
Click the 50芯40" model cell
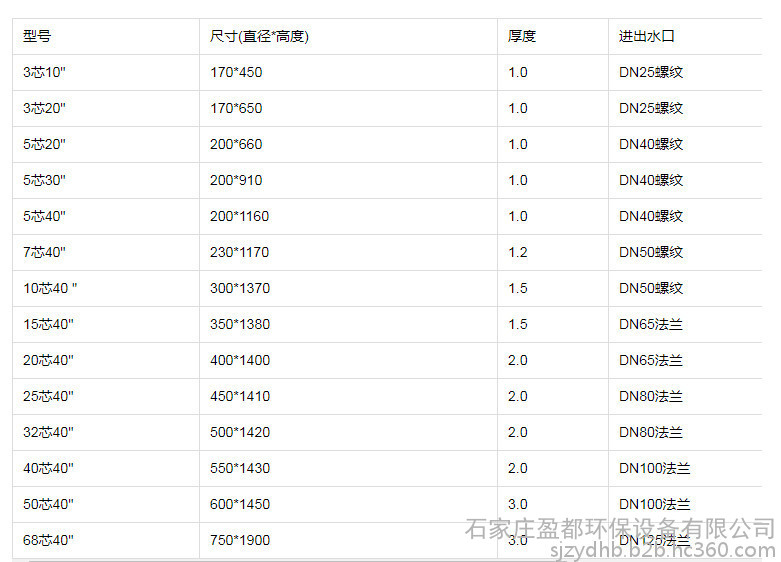[x=48, y=504]
